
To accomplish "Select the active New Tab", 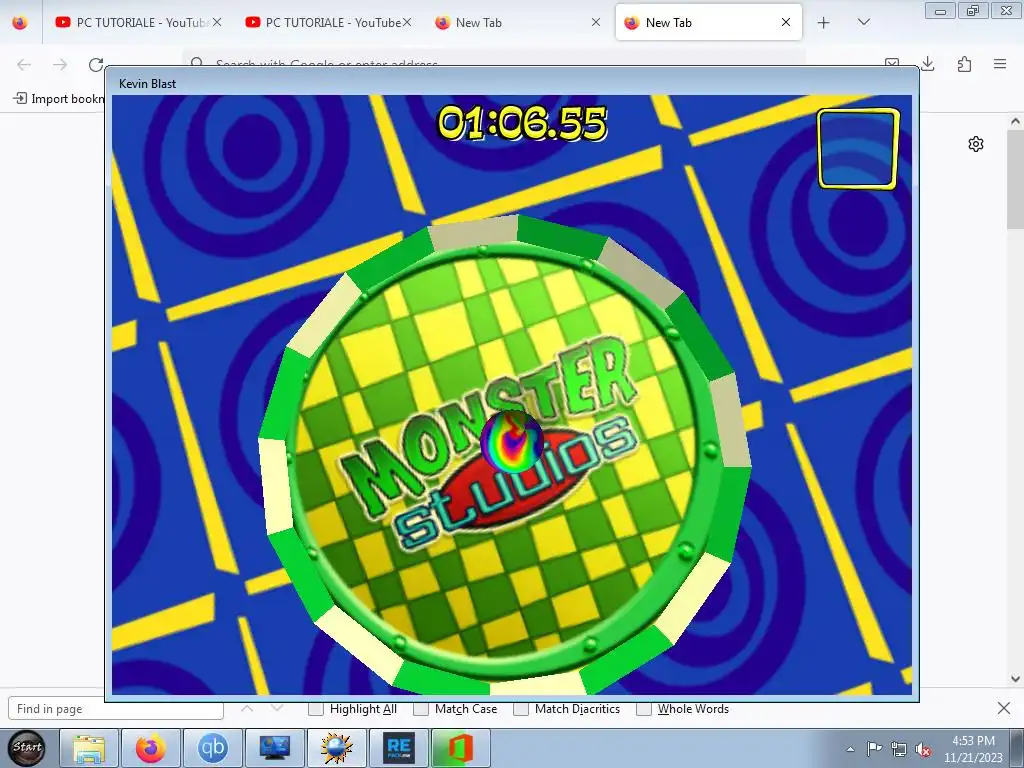I will [x=709, y=23].
